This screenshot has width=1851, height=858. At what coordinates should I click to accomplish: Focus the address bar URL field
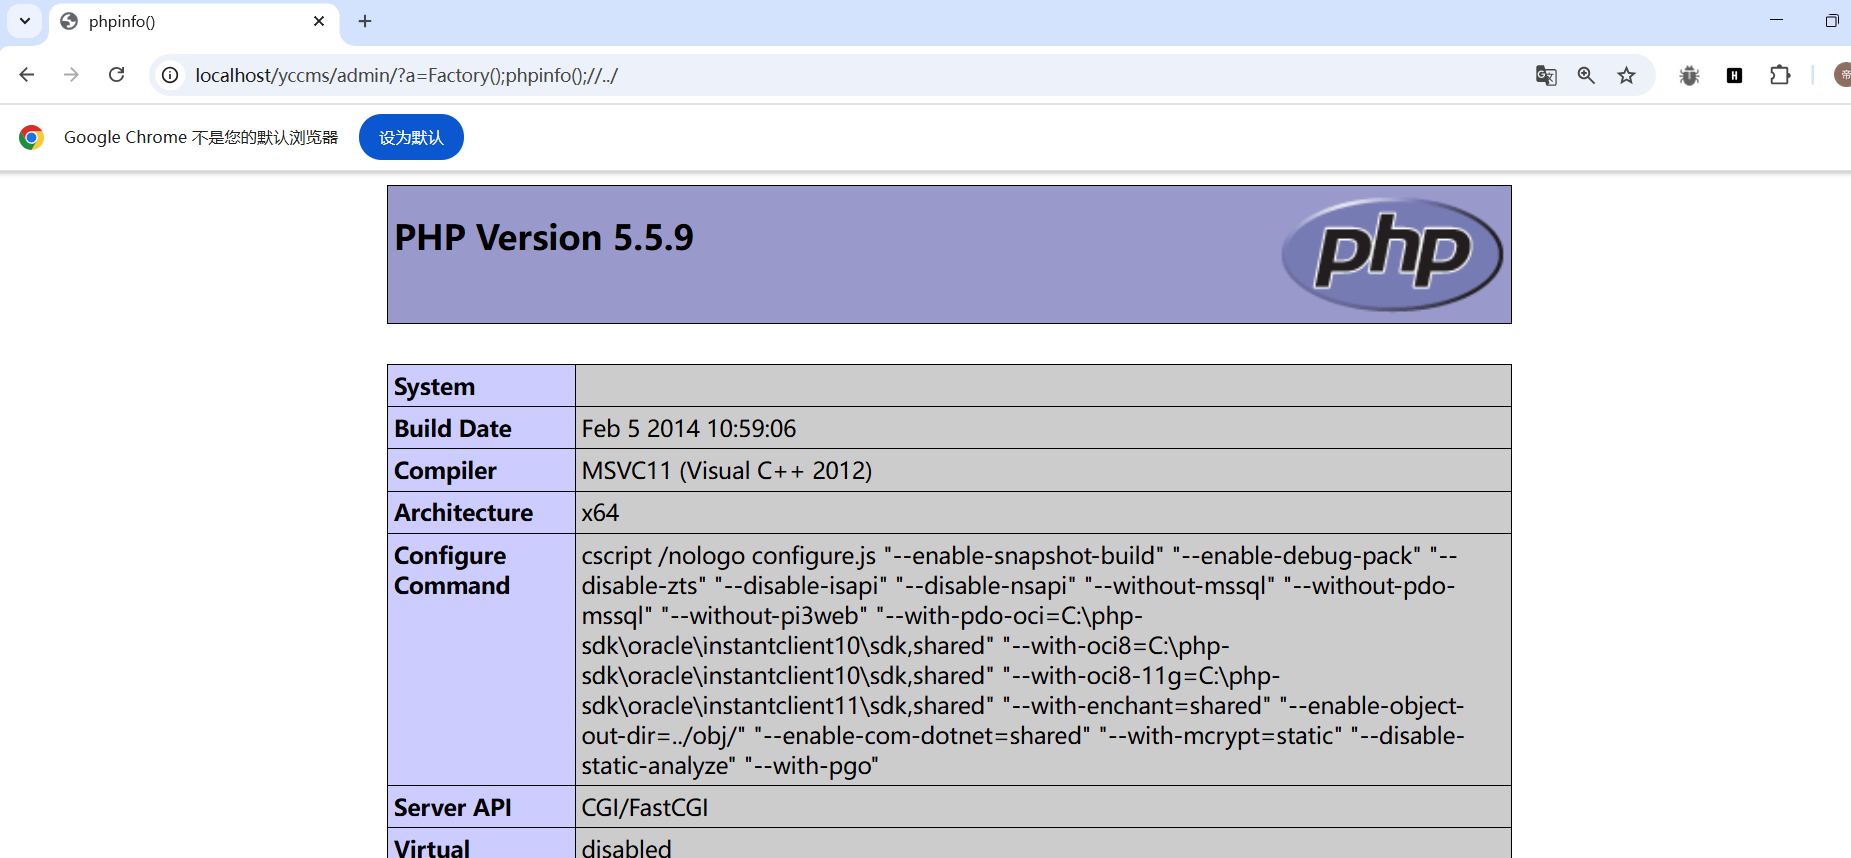pos(800,75)
